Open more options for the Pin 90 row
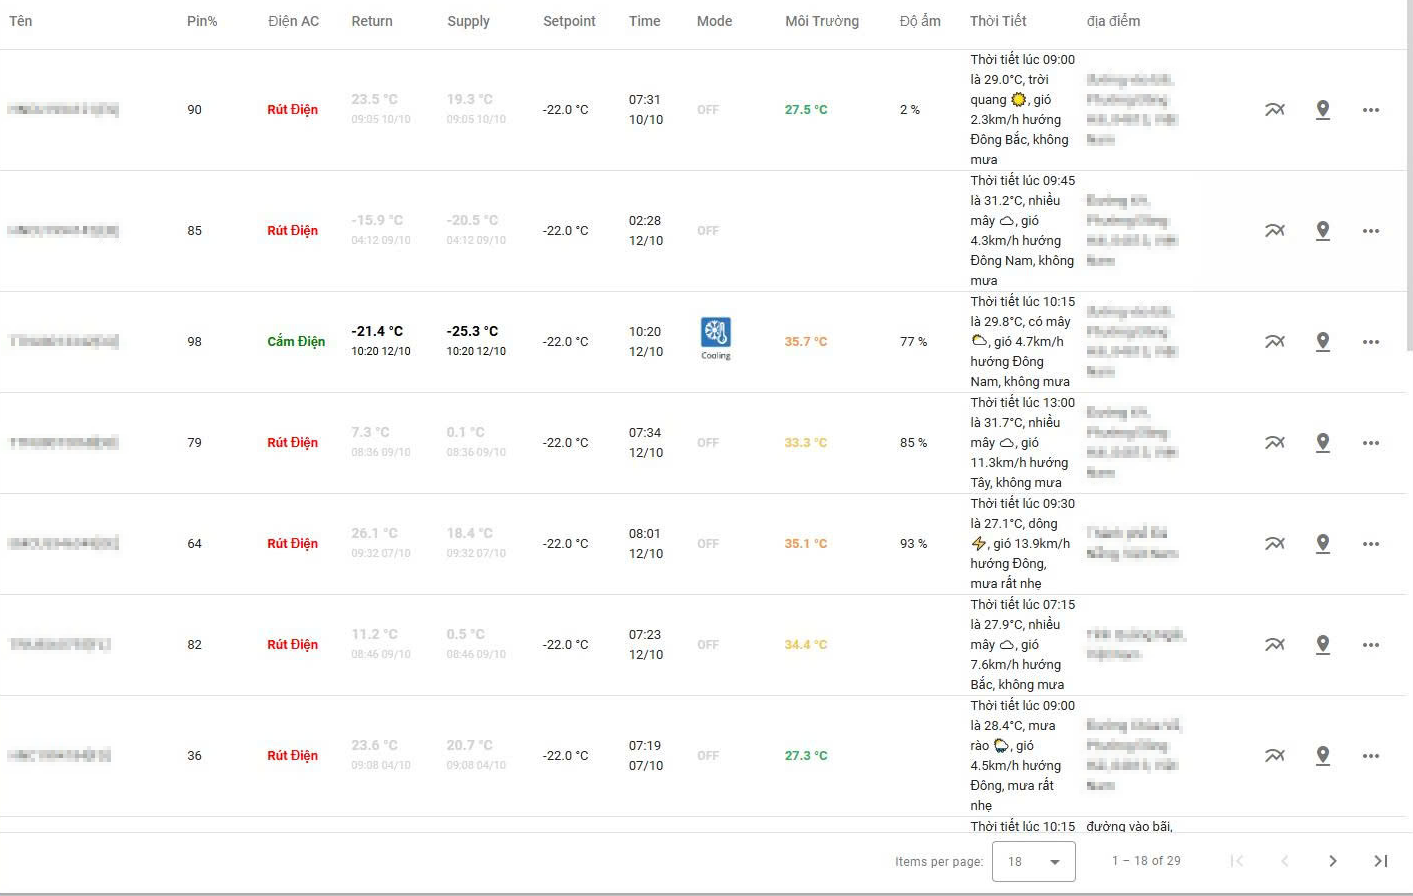 [x=1370, y=110]
